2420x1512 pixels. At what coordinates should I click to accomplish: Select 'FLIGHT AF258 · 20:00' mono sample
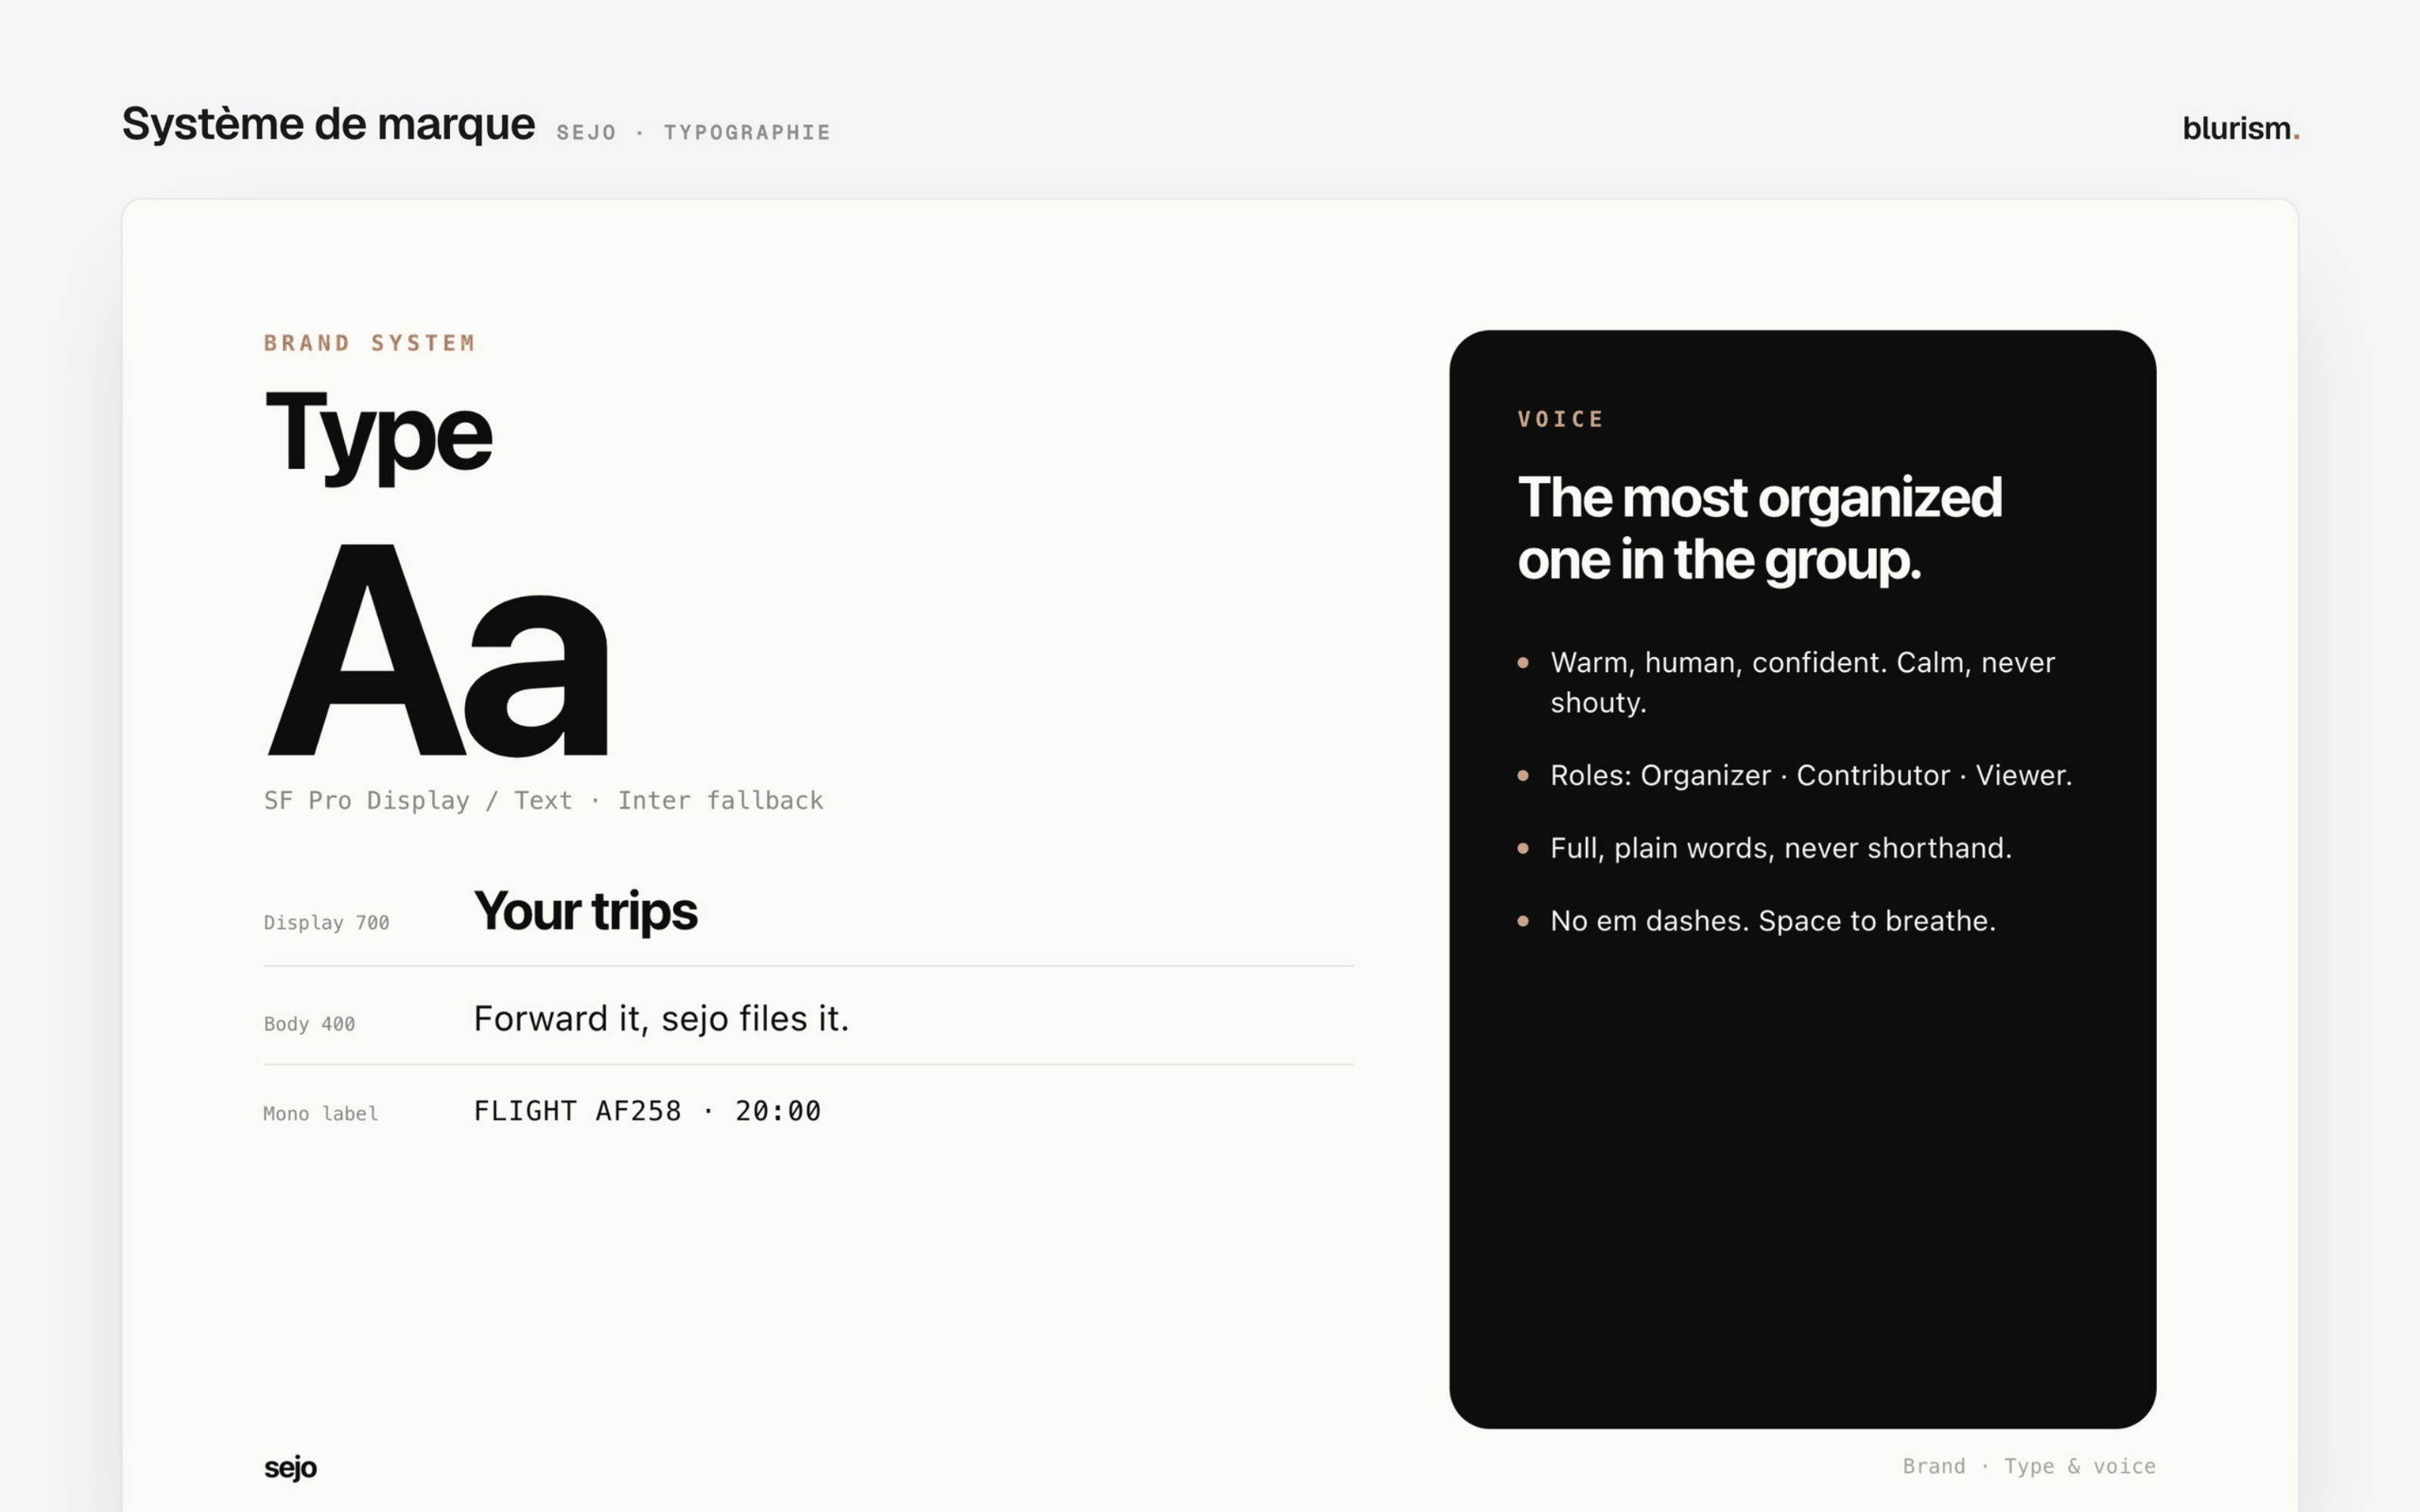tap(647, 1111)
